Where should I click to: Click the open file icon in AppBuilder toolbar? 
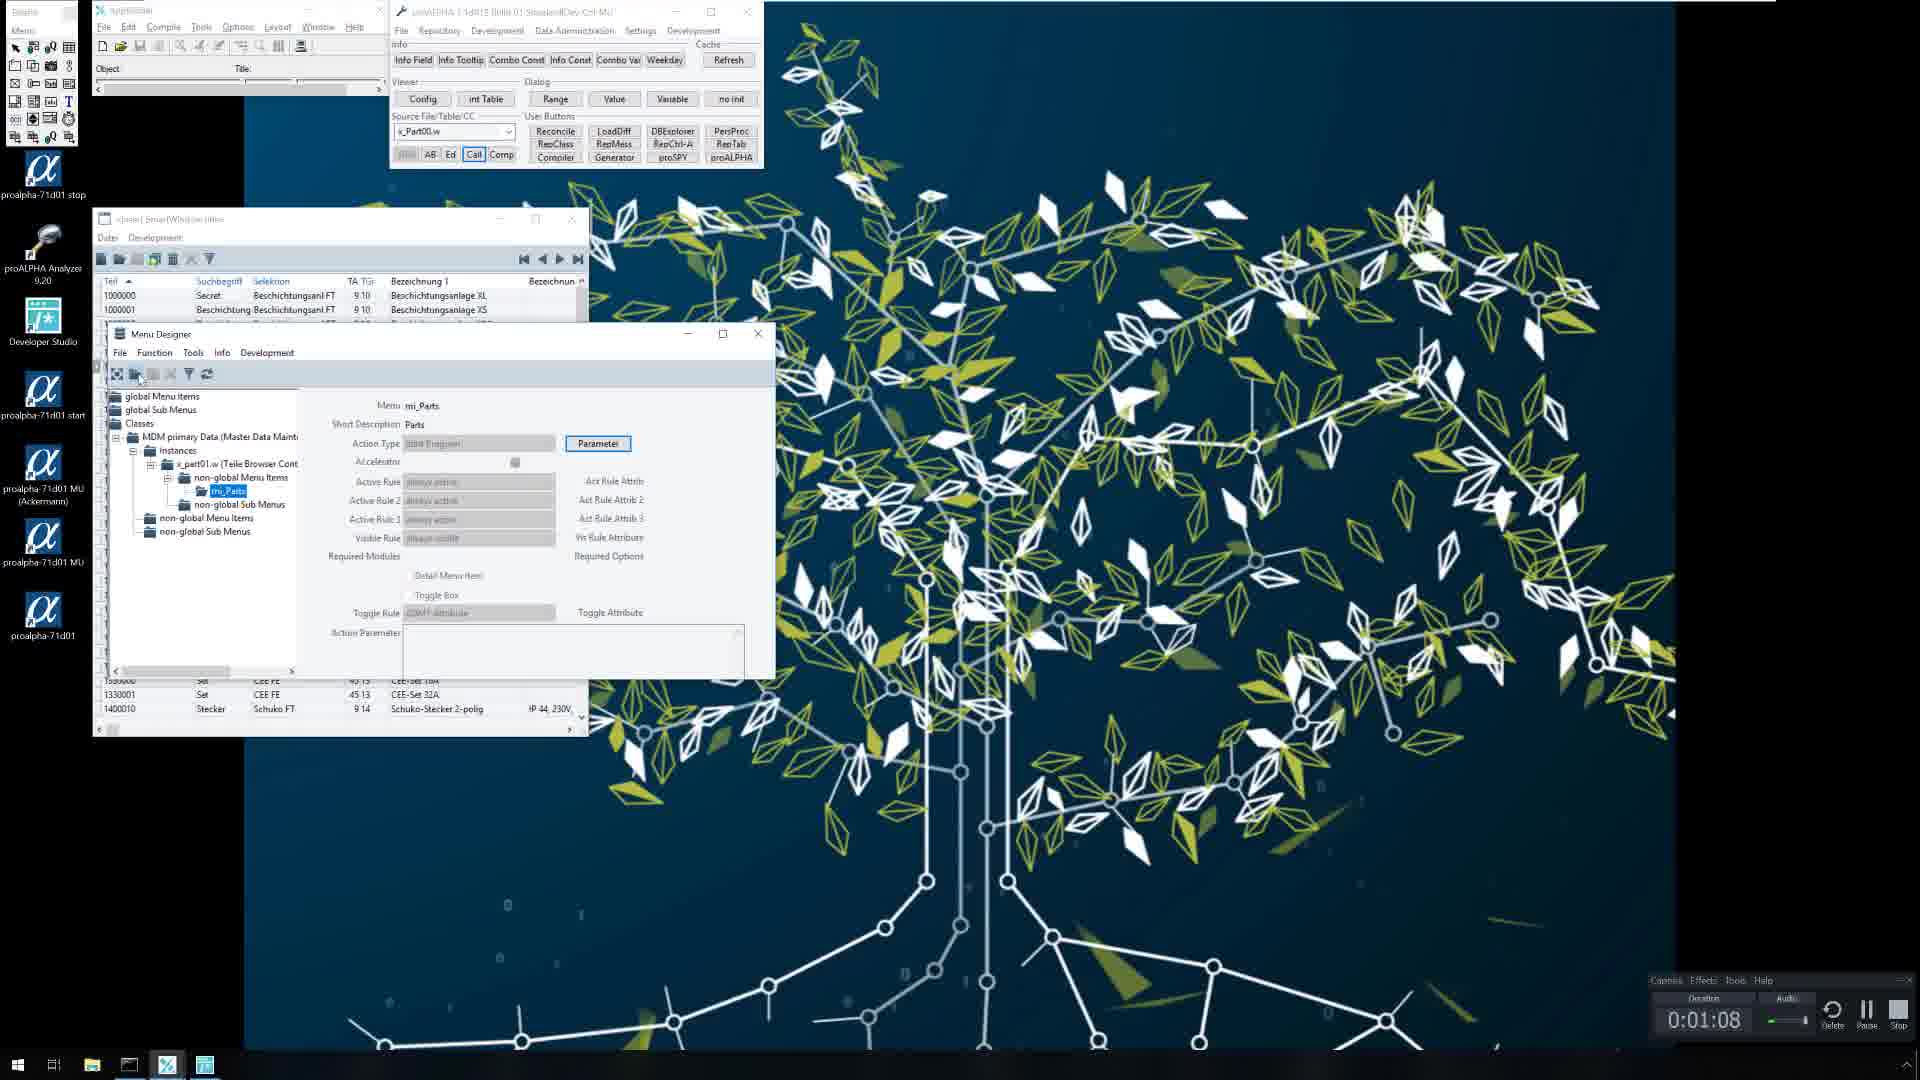(x=121, y=46)
